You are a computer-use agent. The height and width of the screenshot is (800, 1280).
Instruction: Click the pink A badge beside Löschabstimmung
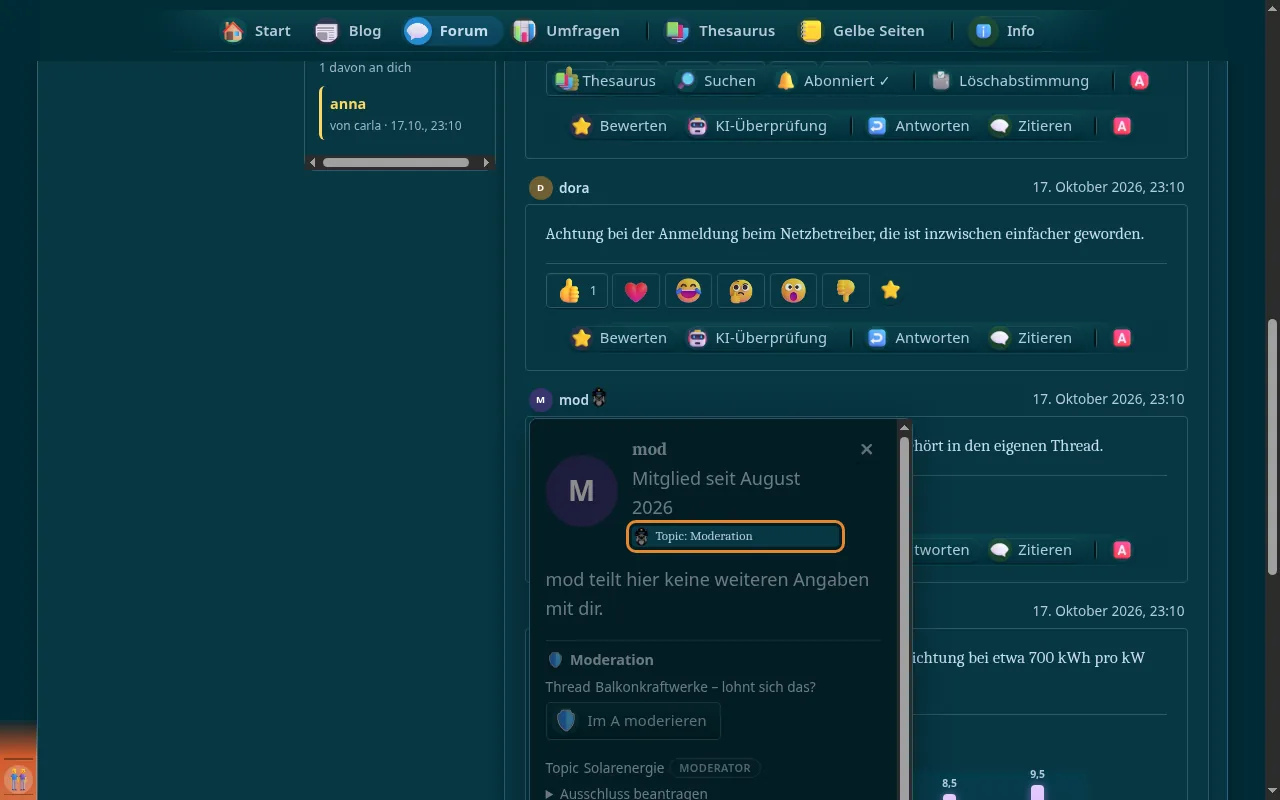coord(1139,81)
